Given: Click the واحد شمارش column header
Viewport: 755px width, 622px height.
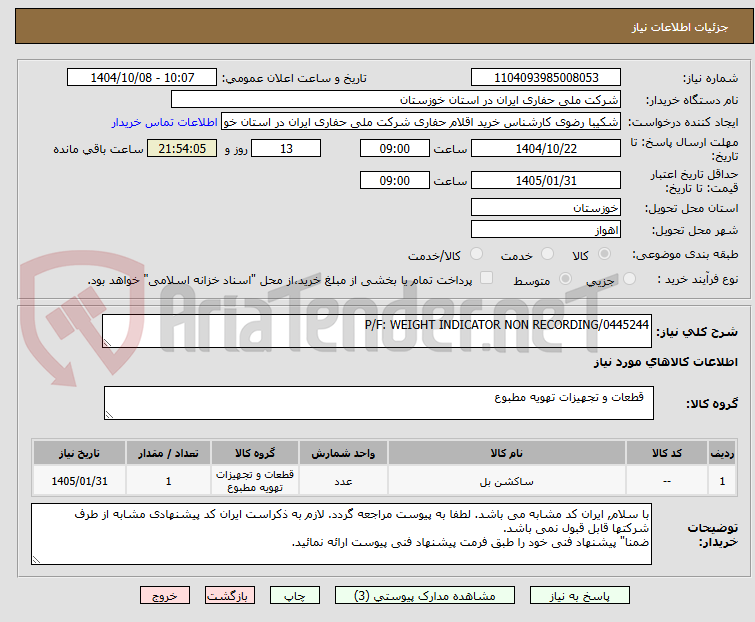Looking at the screenshot, I should [343, 453].
